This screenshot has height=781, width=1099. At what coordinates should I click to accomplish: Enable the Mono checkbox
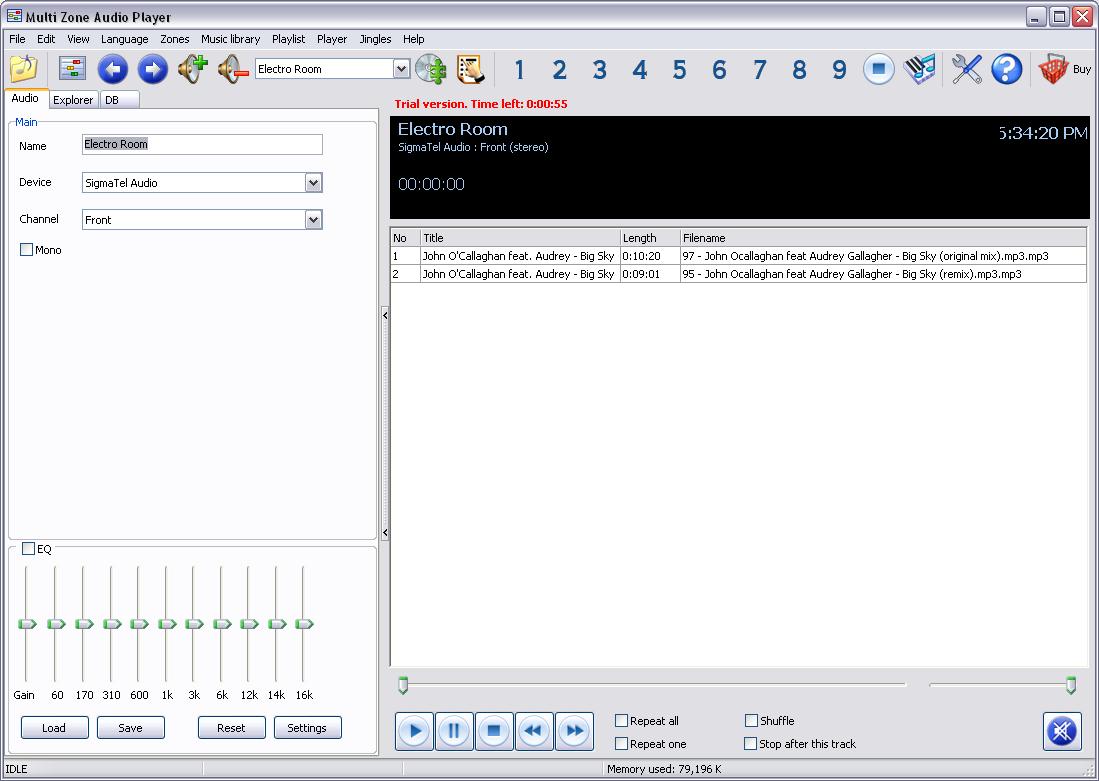(25, 249)
